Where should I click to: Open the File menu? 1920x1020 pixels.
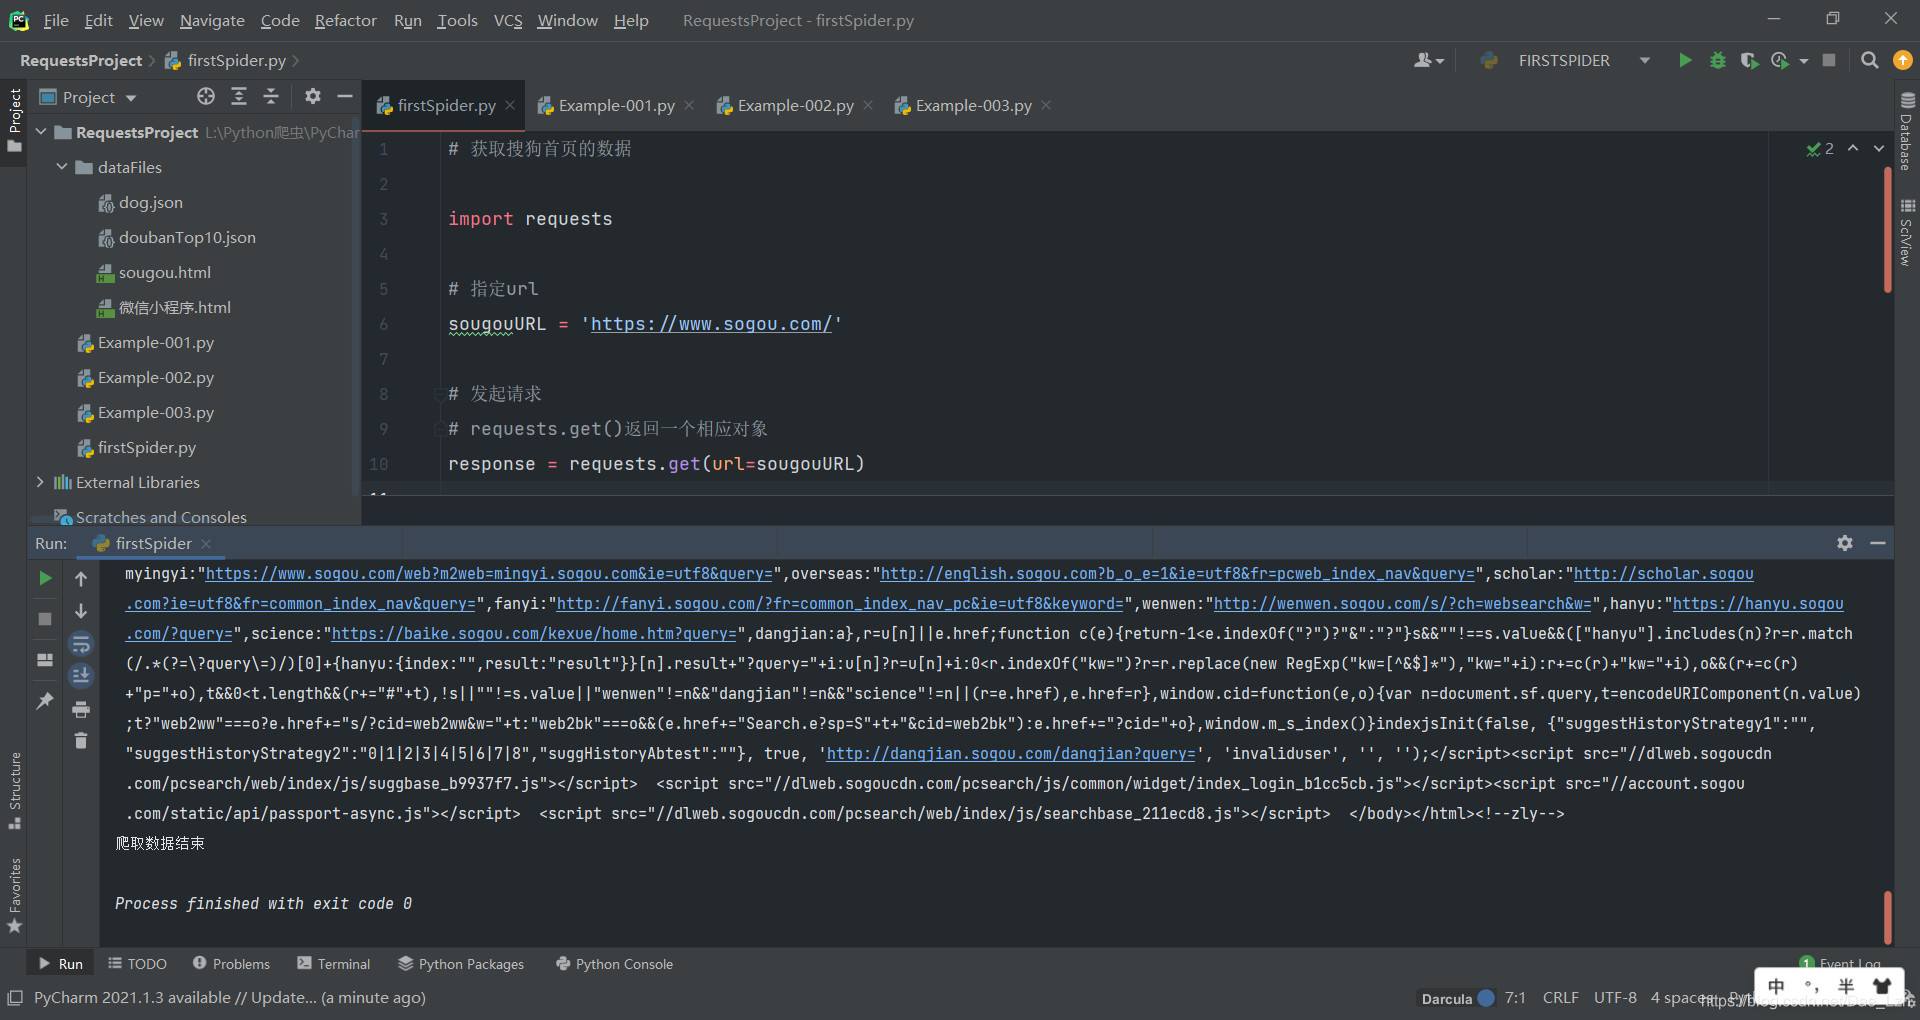pos(56,20)
